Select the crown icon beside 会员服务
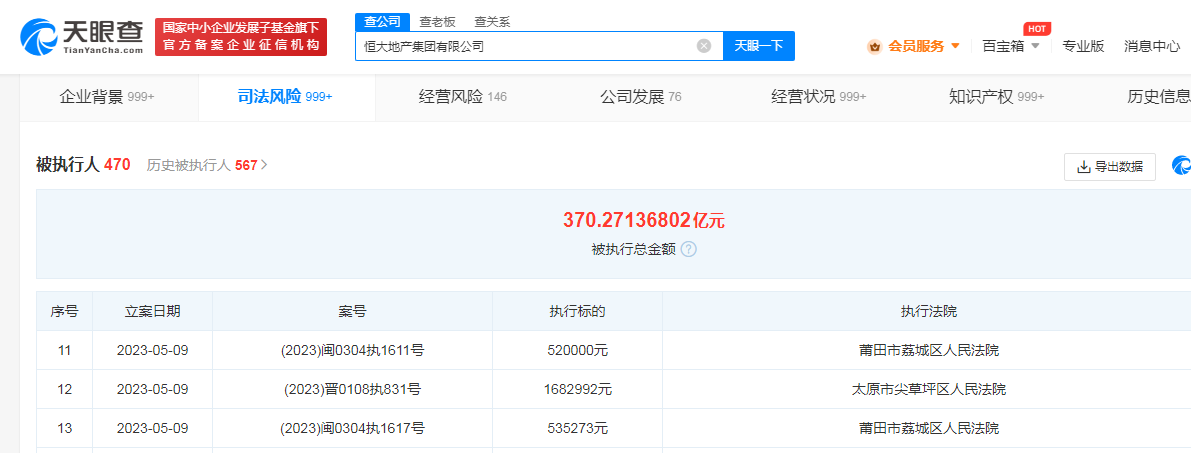Image resolution: width=1191 pixels, height=453 pixels. [x=874, y=46]
